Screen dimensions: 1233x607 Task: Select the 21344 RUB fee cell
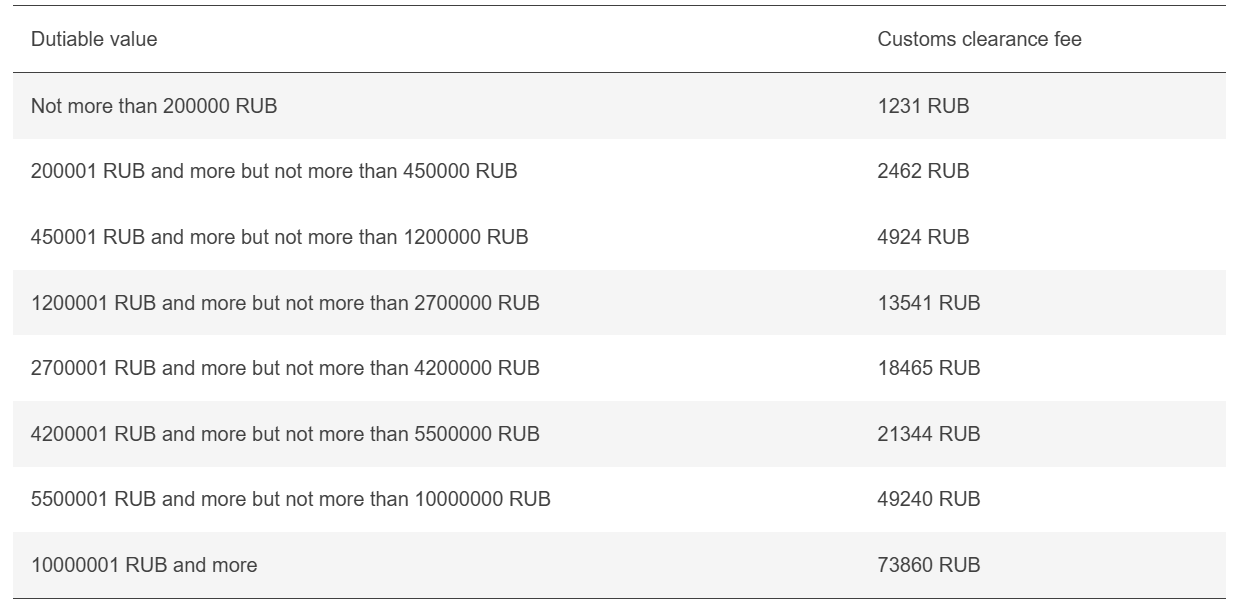[929, 434]
